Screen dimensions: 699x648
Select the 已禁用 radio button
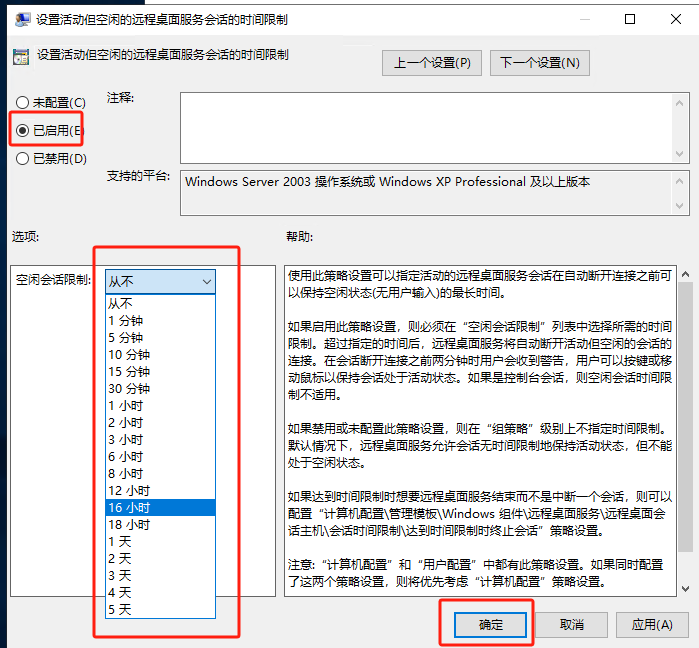click(22, 158)
